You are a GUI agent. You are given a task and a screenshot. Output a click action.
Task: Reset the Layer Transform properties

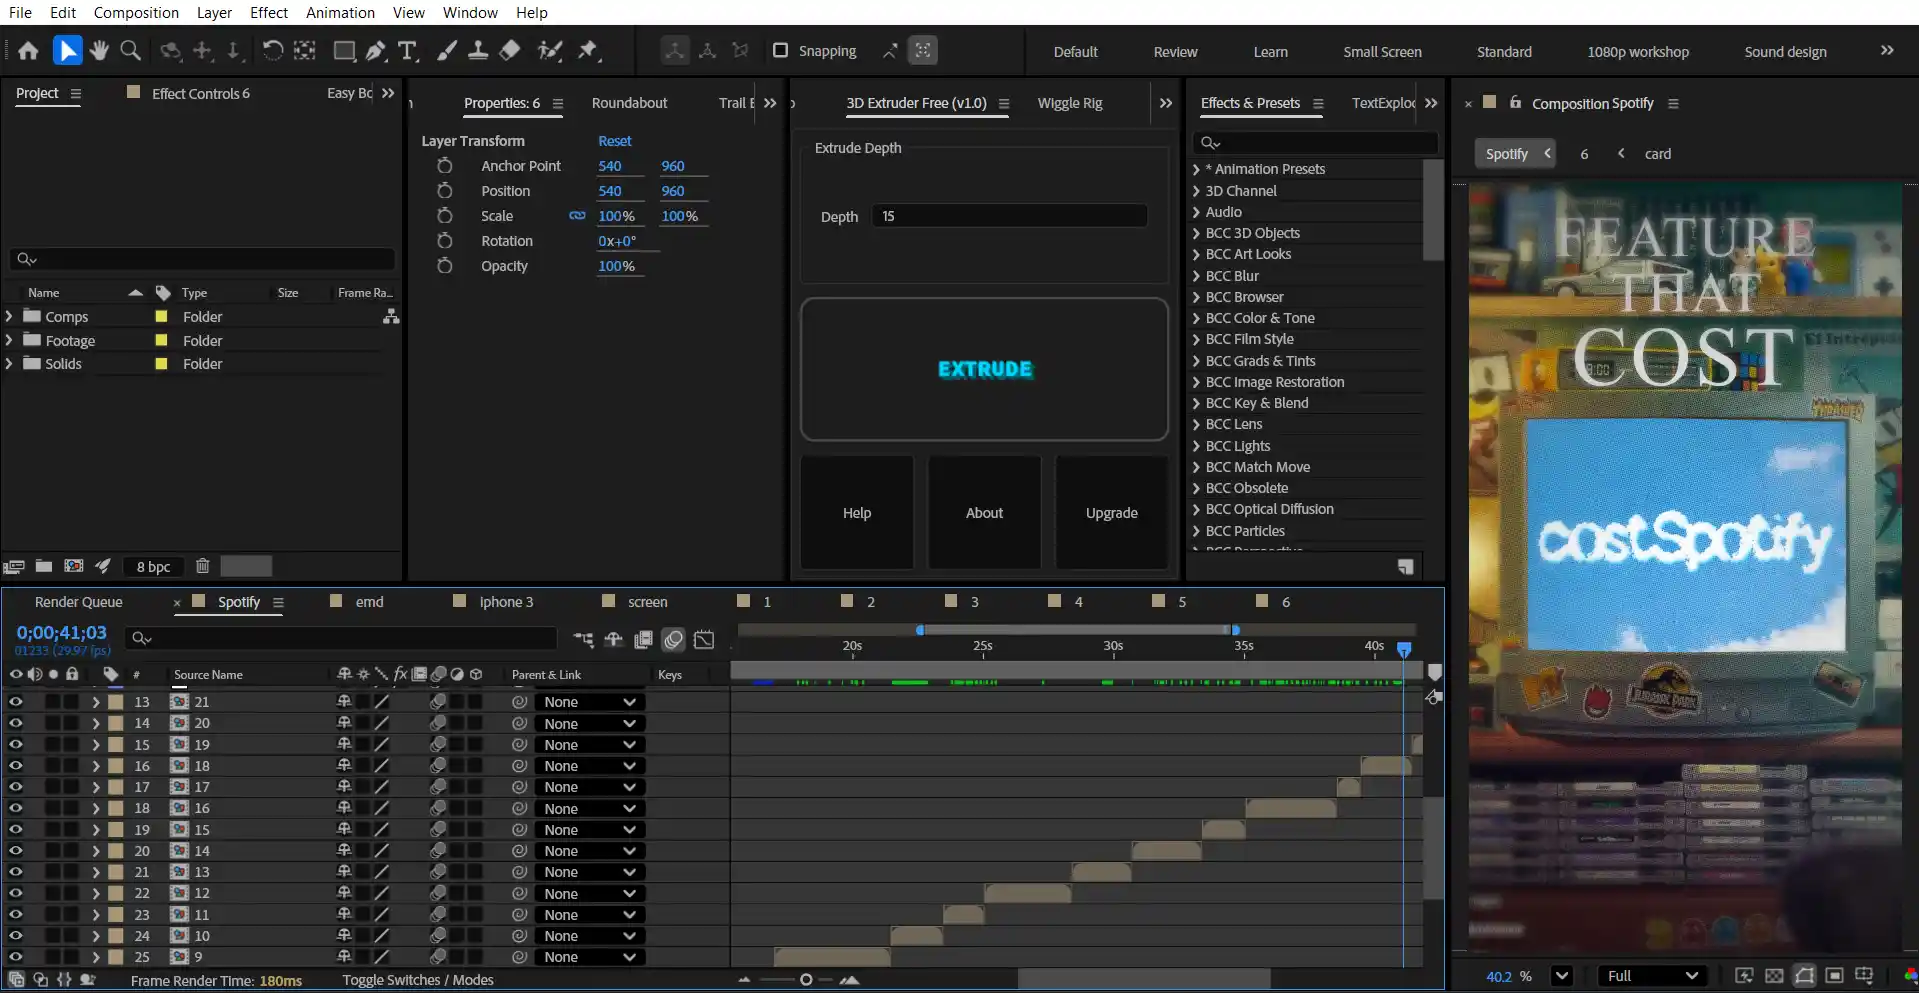[x=614, y=141]
